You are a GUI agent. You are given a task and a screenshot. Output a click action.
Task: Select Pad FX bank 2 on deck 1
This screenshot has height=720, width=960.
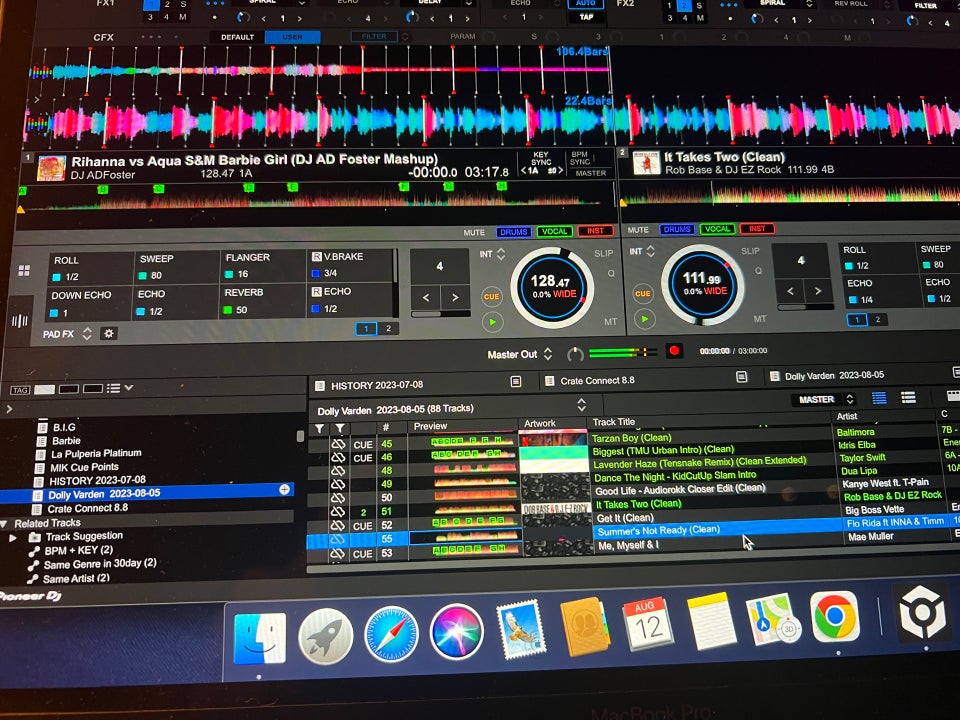388,329
